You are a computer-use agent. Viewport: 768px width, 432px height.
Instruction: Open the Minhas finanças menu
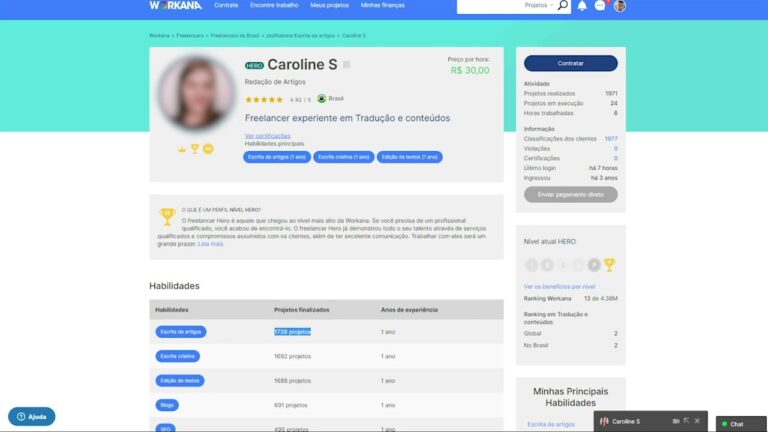click(383, 5)
